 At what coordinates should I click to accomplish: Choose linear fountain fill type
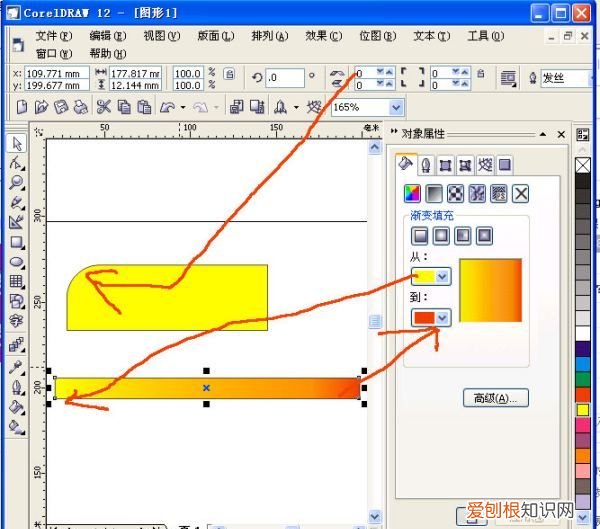click(420, 235)
